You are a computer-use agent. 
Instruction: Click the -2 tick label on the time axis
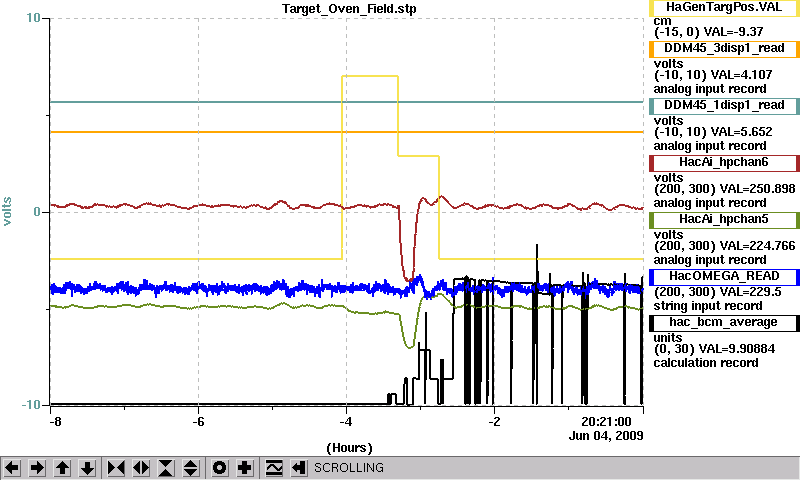pos(493,422)
